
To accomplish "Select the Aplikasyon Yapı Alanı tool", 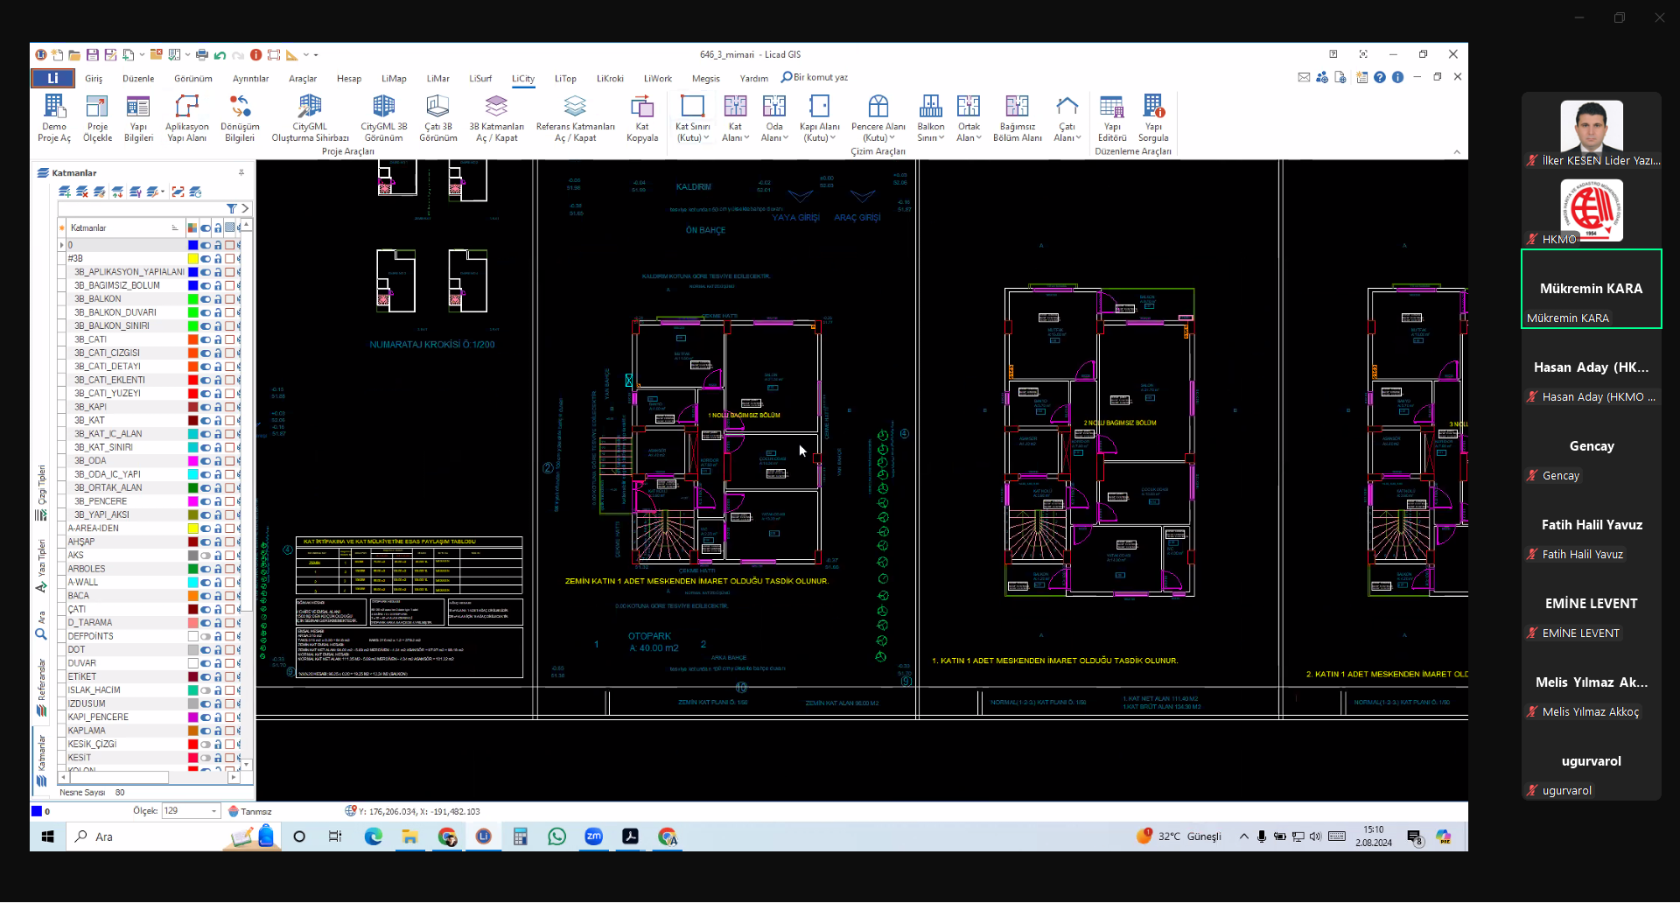I will [x=187, y=118].
